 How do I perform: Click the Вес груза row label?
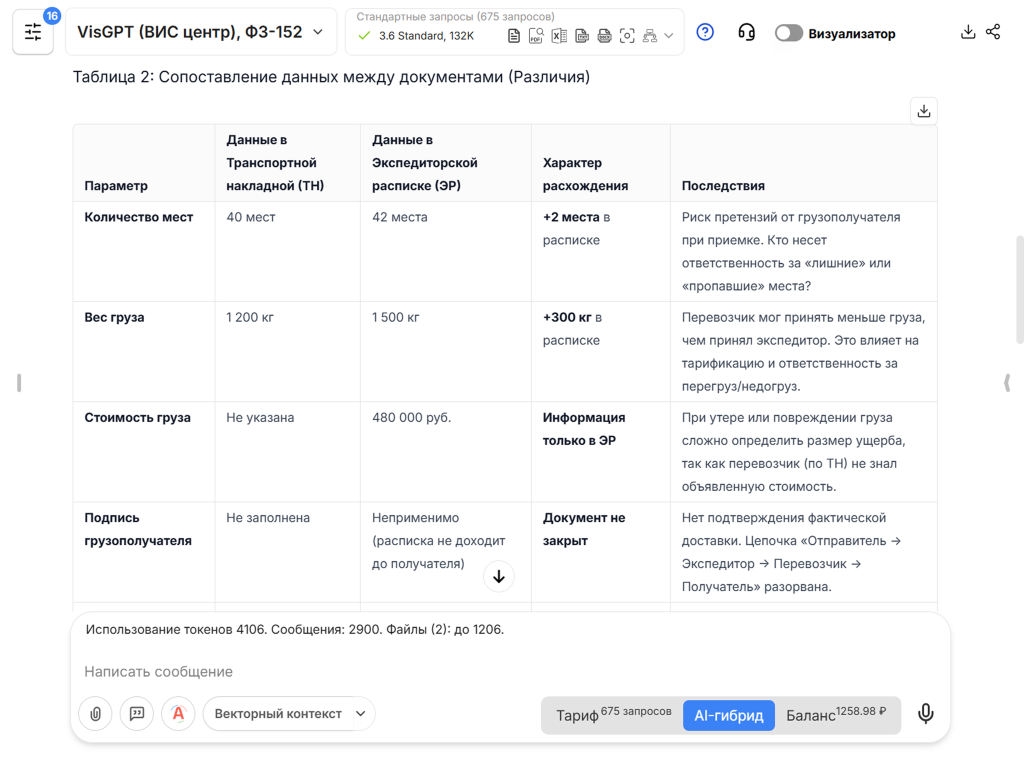pyautogui.click(x=114, y=317)
